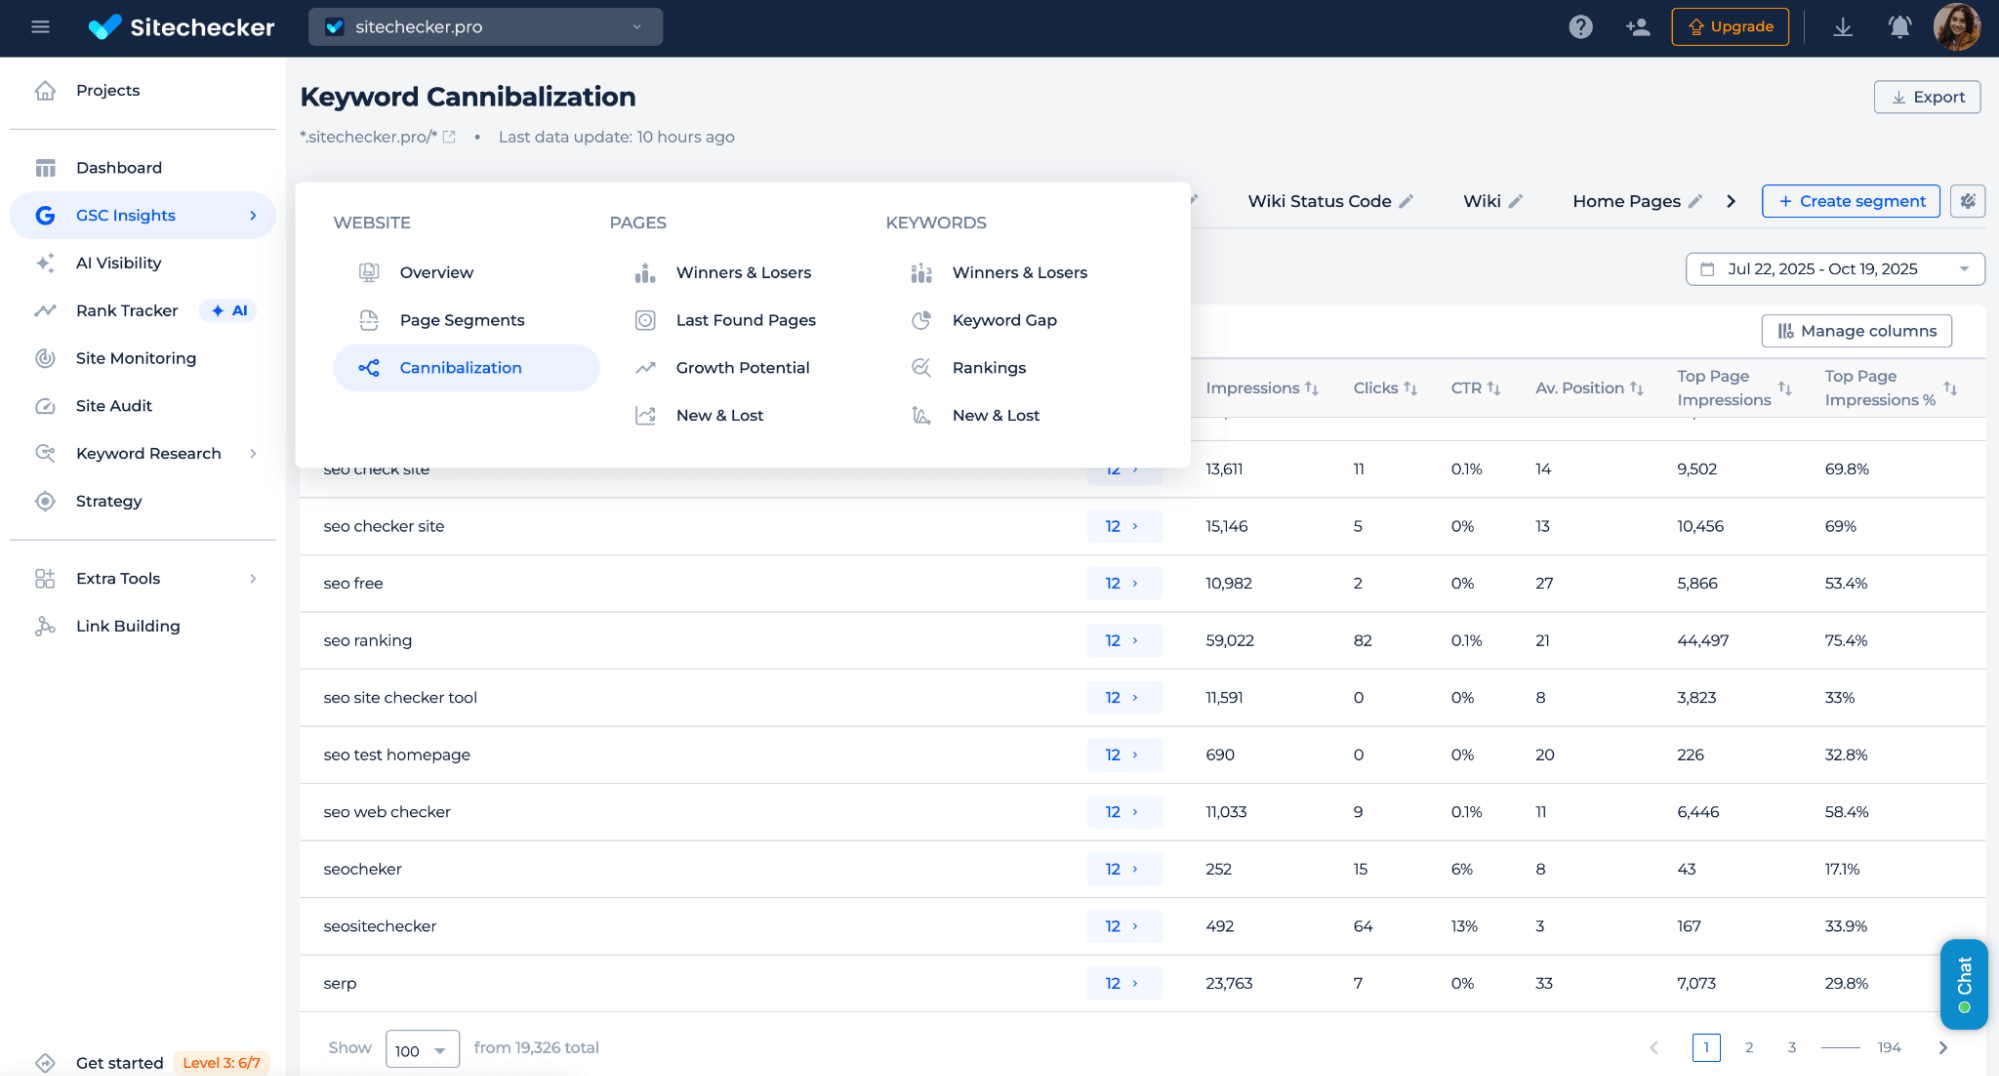Viewport: 1999px width, 1076px height.
Task: Open Growth Potential under Pages
Action: 742,368
